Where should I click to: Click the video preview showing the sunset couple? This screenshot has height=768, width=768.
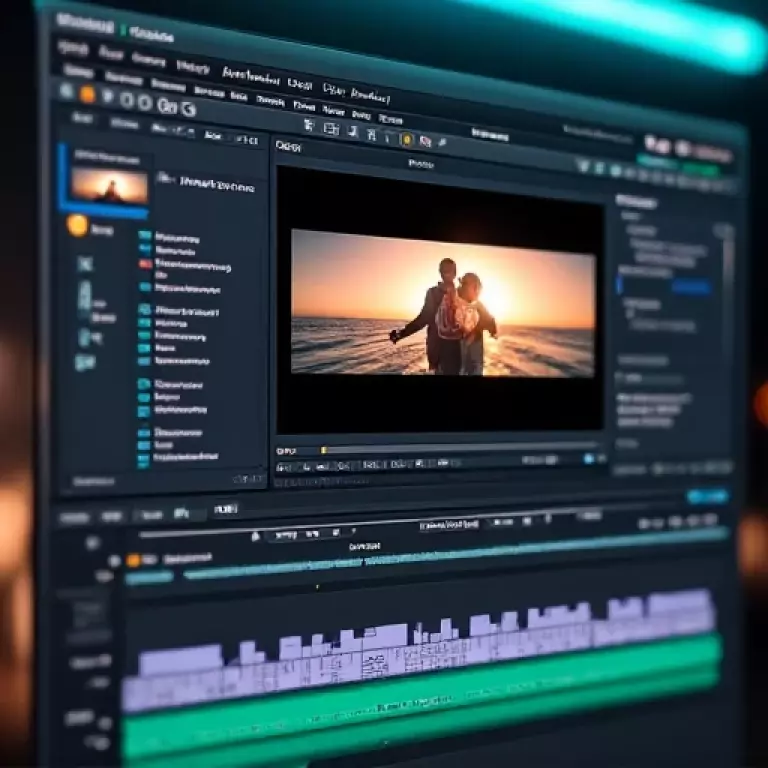442,302
